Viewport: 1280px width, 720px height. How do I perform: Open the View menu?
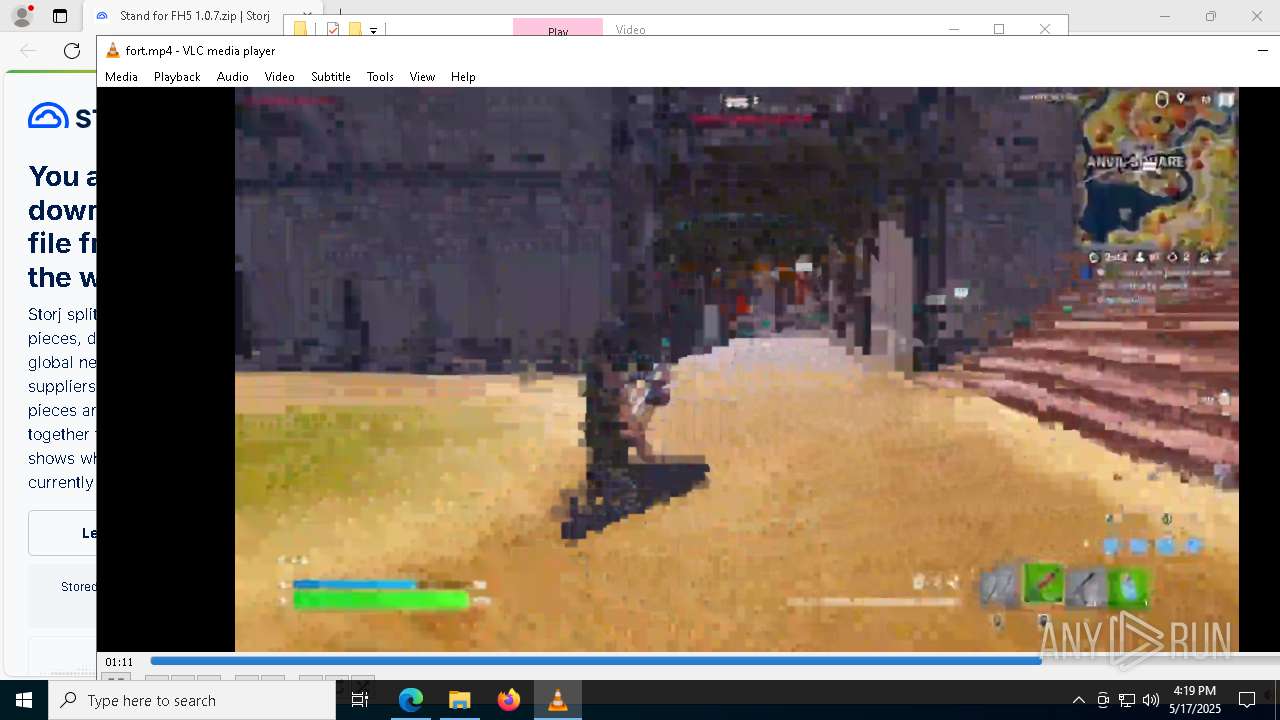coord(422,77)
